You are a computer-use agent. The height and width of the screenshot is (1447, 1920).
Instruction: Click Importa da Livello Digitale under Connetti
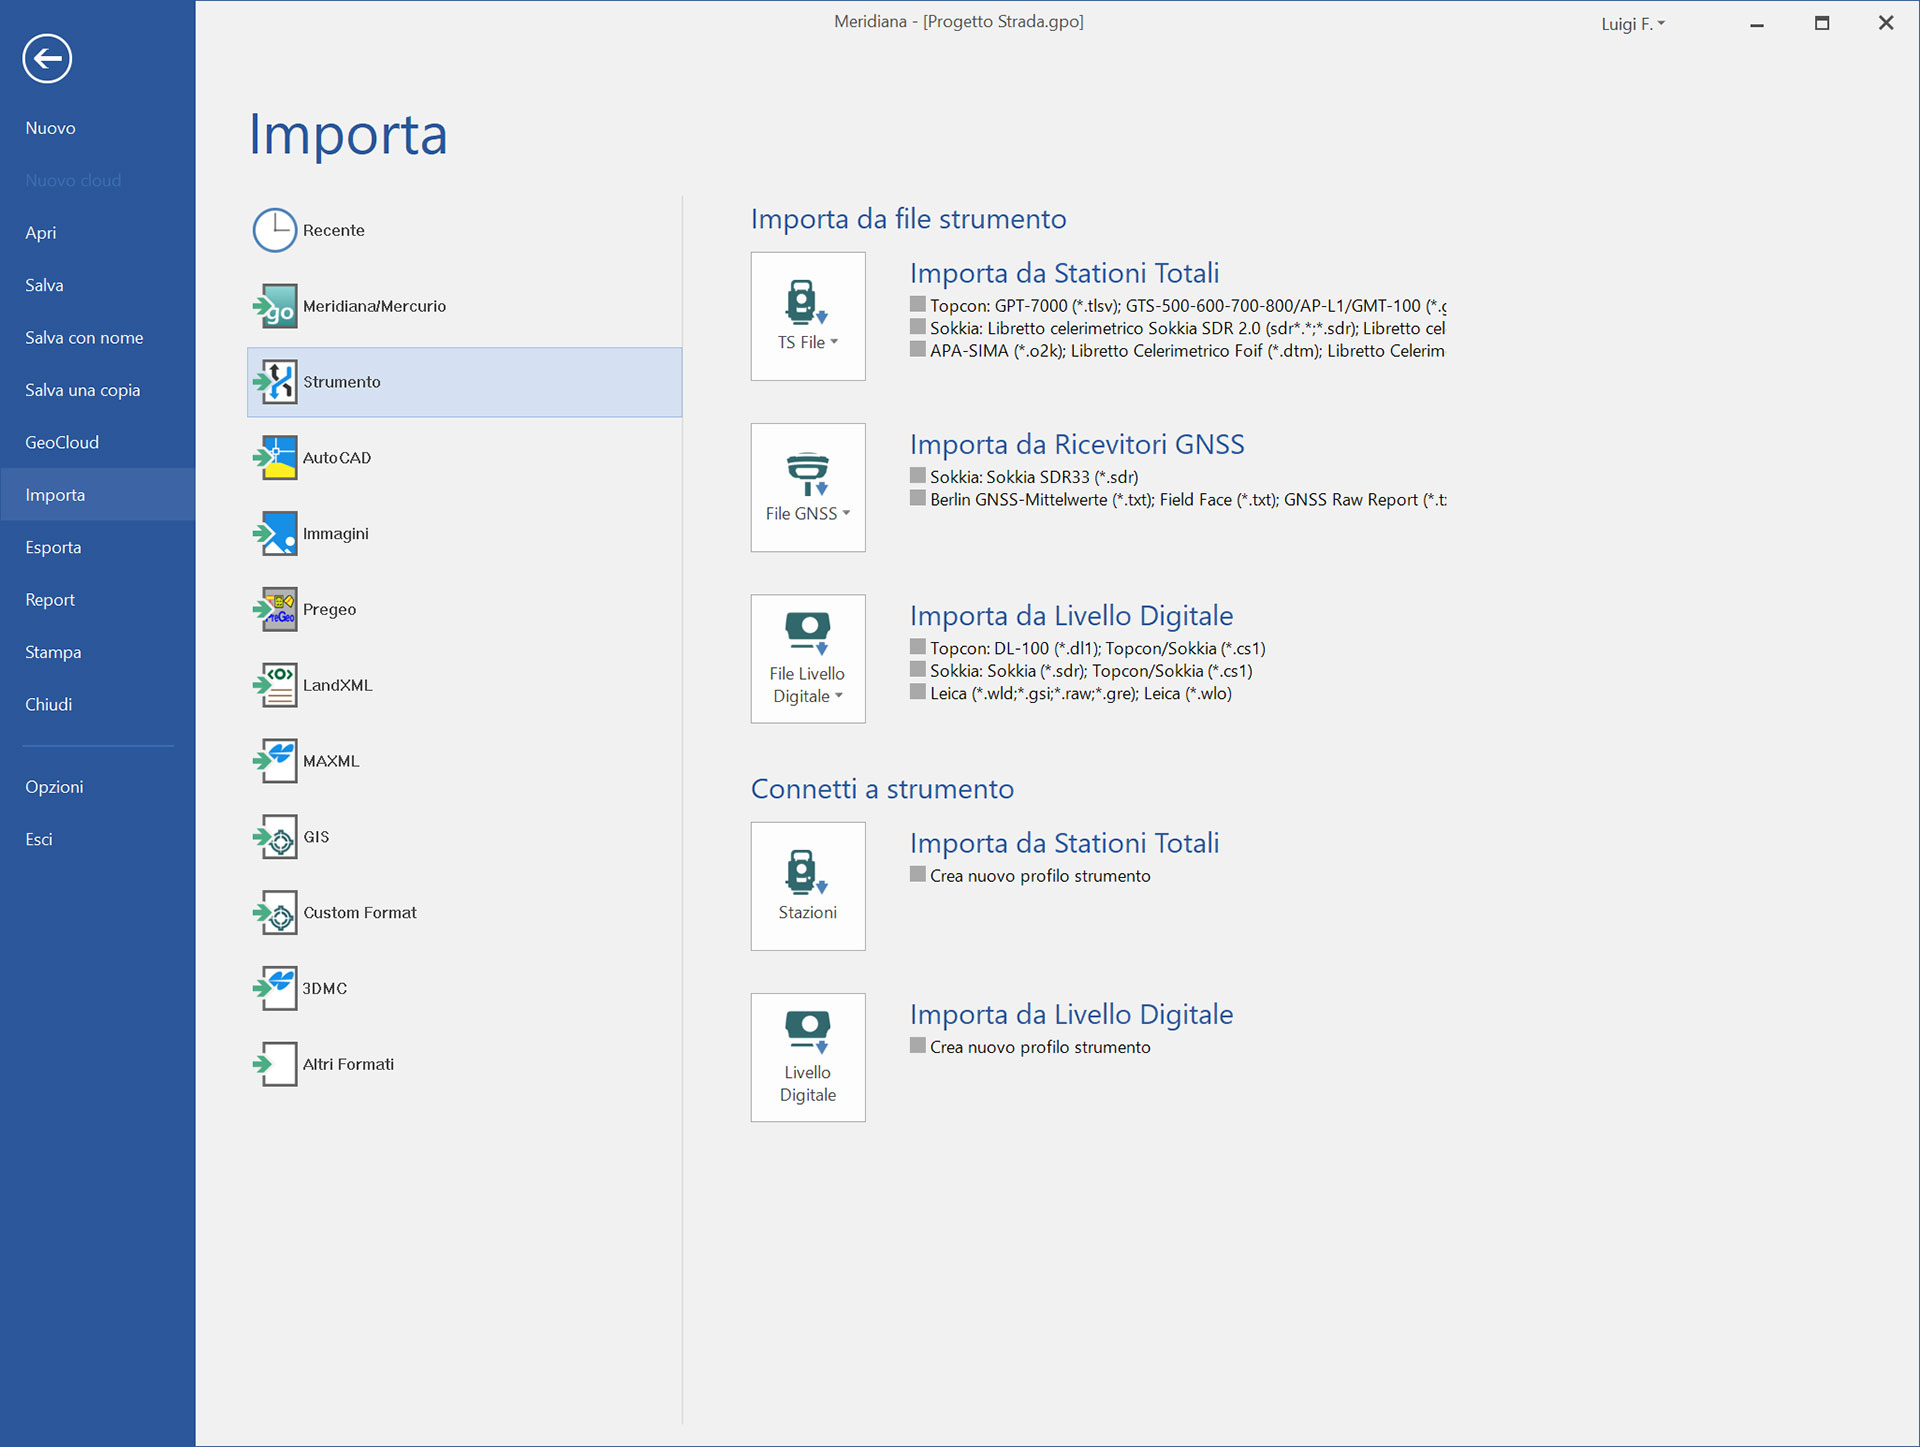tap(1072, 1014)
